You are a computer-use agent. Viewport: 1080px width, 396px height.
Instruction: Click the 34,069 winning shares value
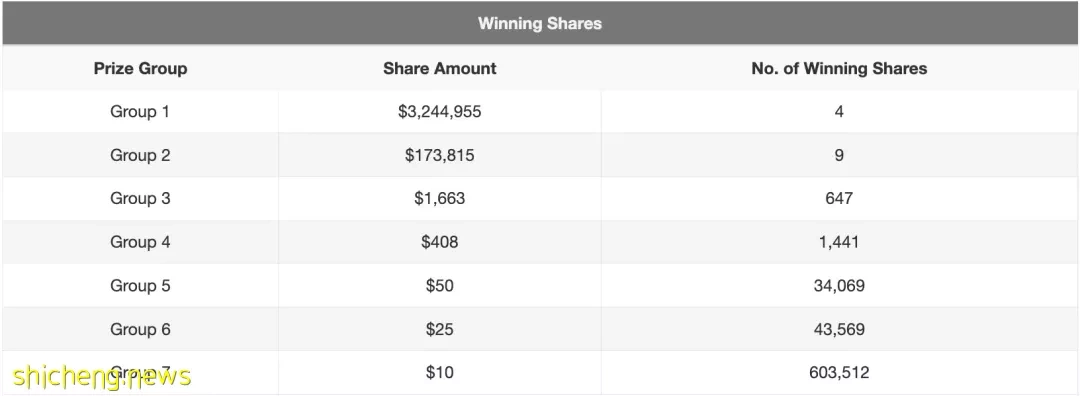click(839, 286)
